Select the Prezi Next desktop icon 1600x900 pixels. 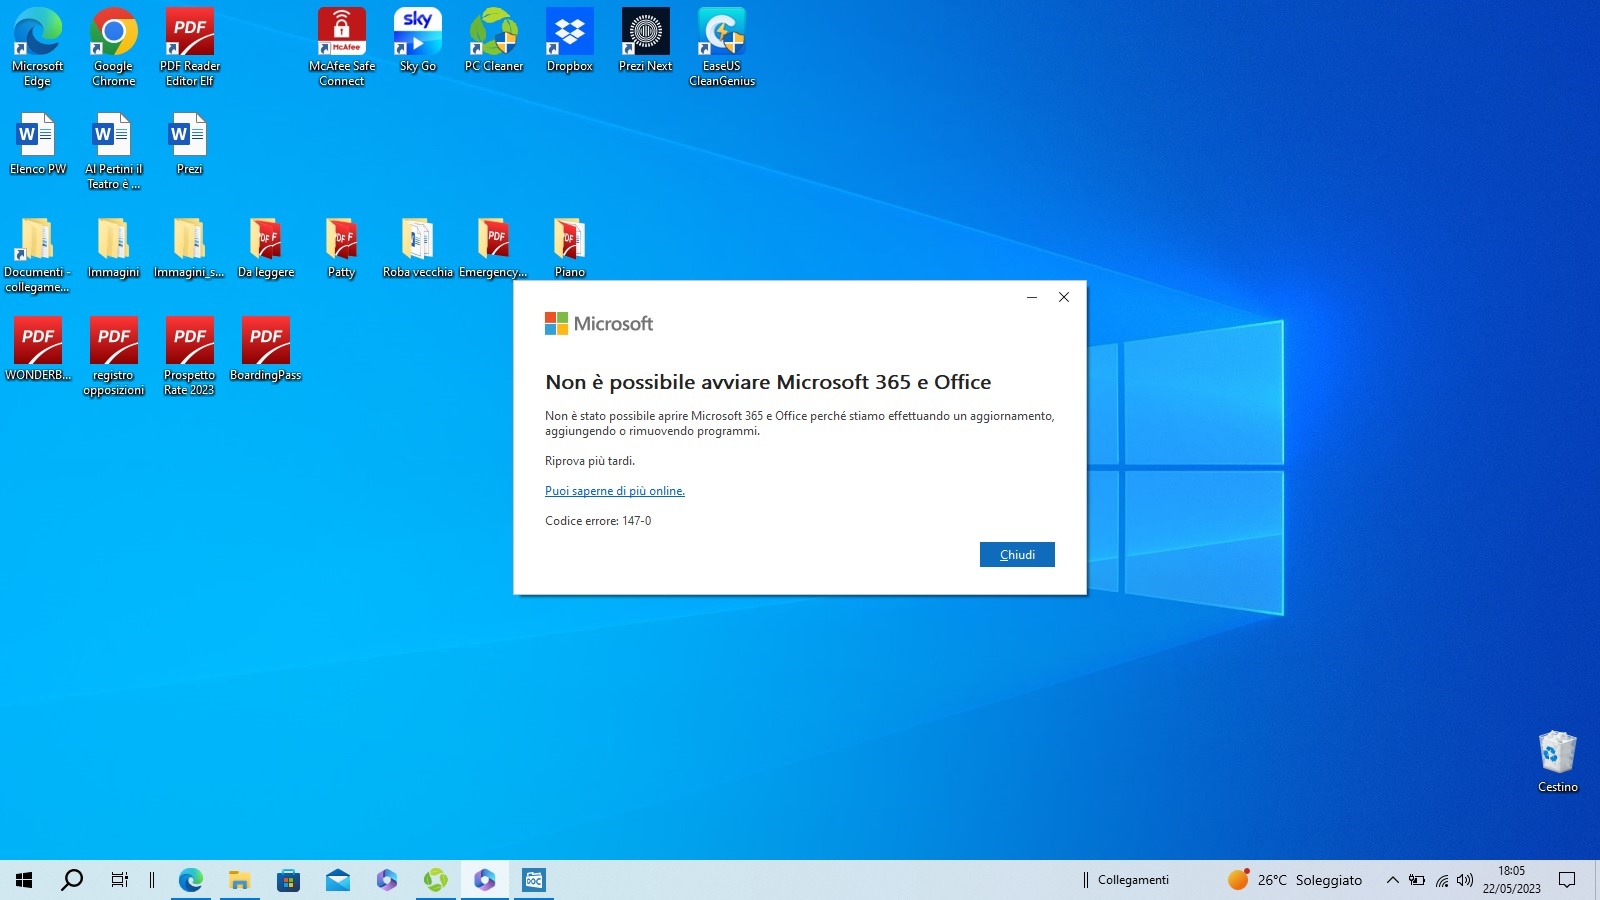pos(646,40)
